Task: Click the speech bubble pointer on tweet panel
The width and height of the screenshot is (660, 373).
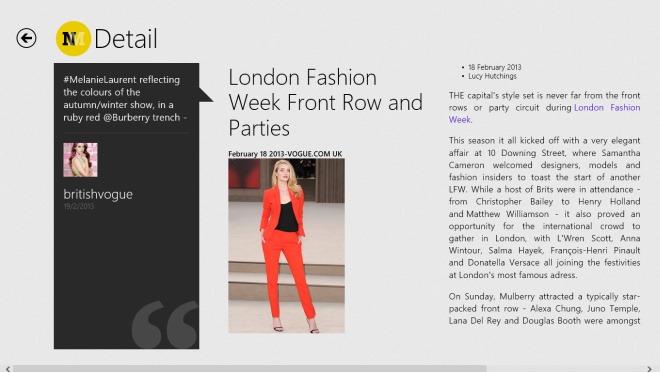Action: (206, 95)
